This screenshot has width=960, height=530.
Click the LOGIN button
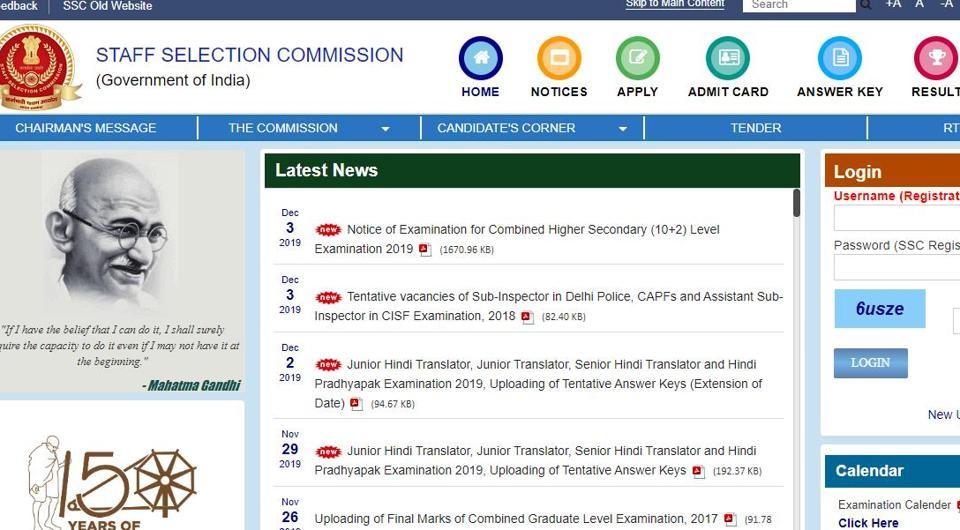click(x=871, y=363)
